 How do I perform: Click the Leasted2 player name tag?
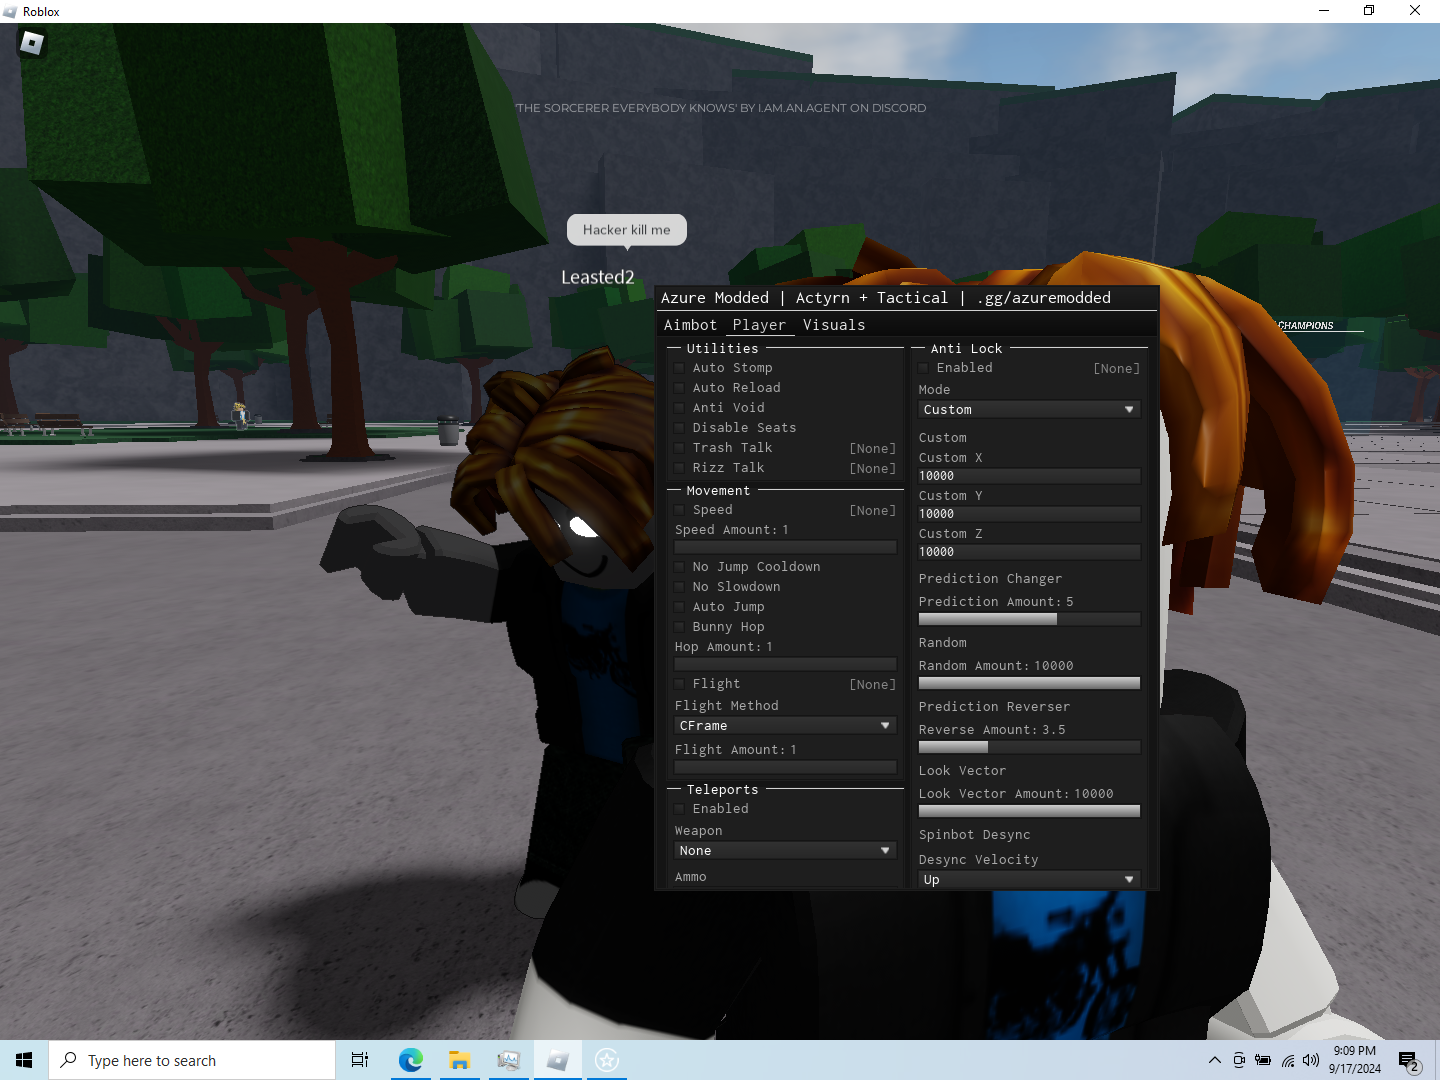click(598, 277)
